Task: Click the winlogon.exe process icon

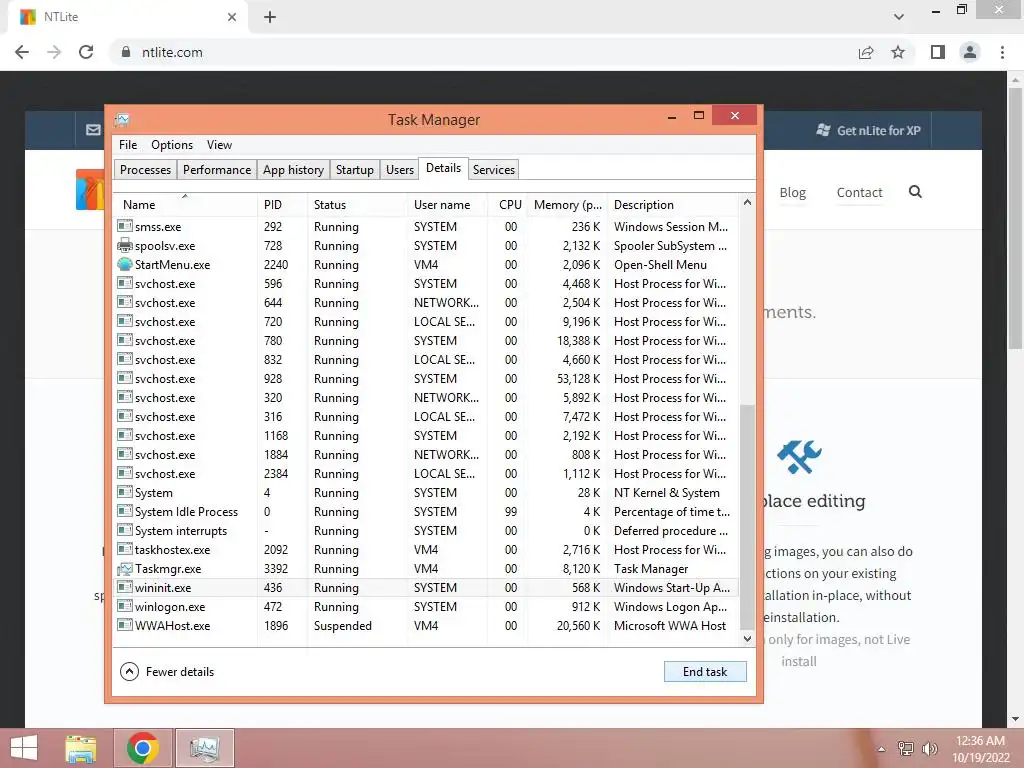Action: (x=125, y=607)
